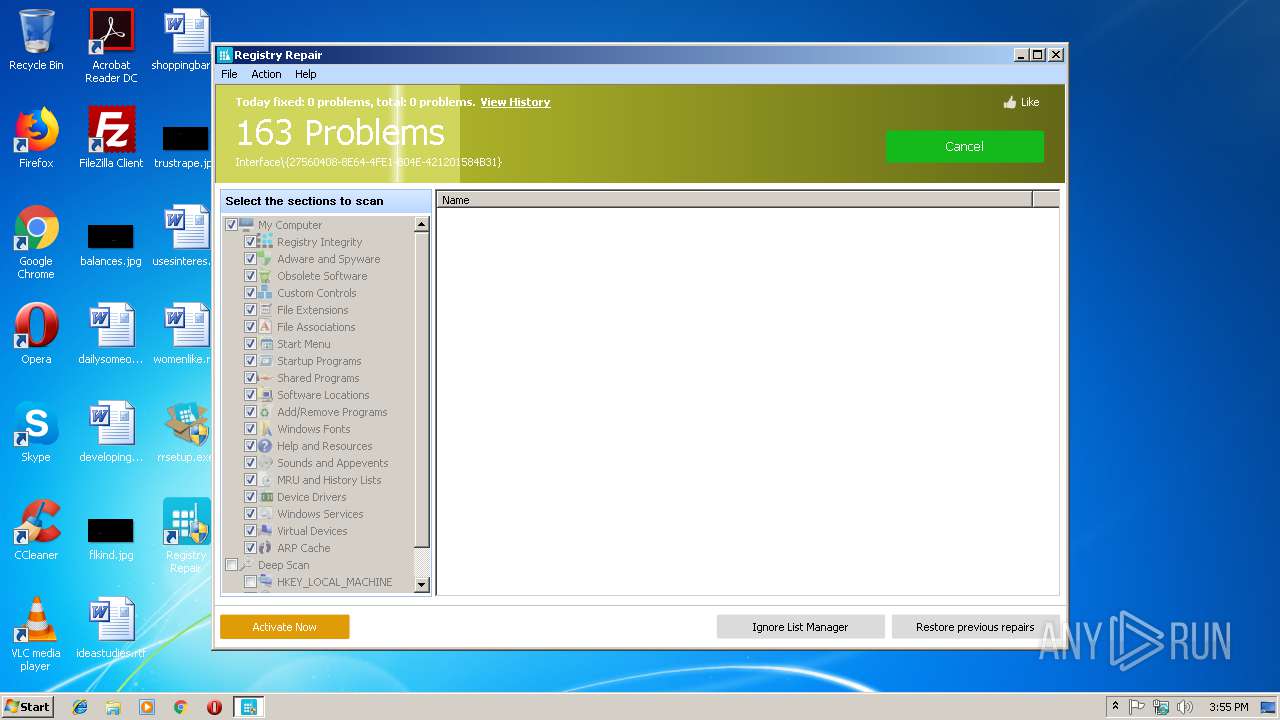Click the Adware and Spyware icon
Screen dimensions: 1280x720
[266, 259]
